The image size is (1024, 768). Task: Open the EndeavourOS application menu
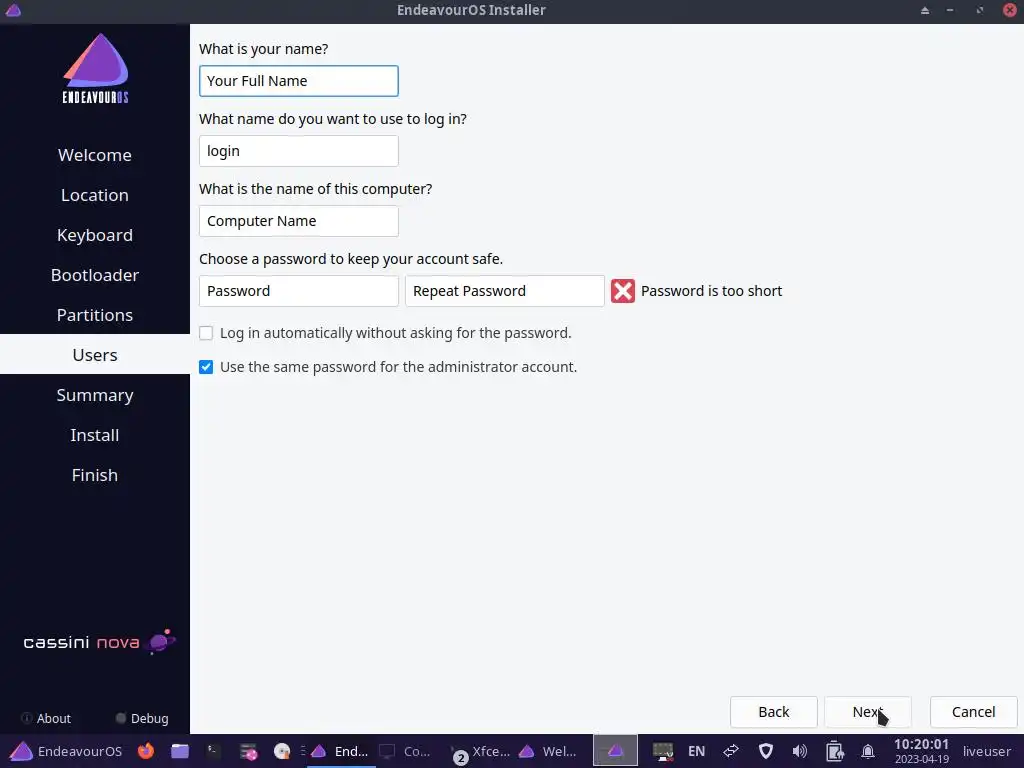67,751
